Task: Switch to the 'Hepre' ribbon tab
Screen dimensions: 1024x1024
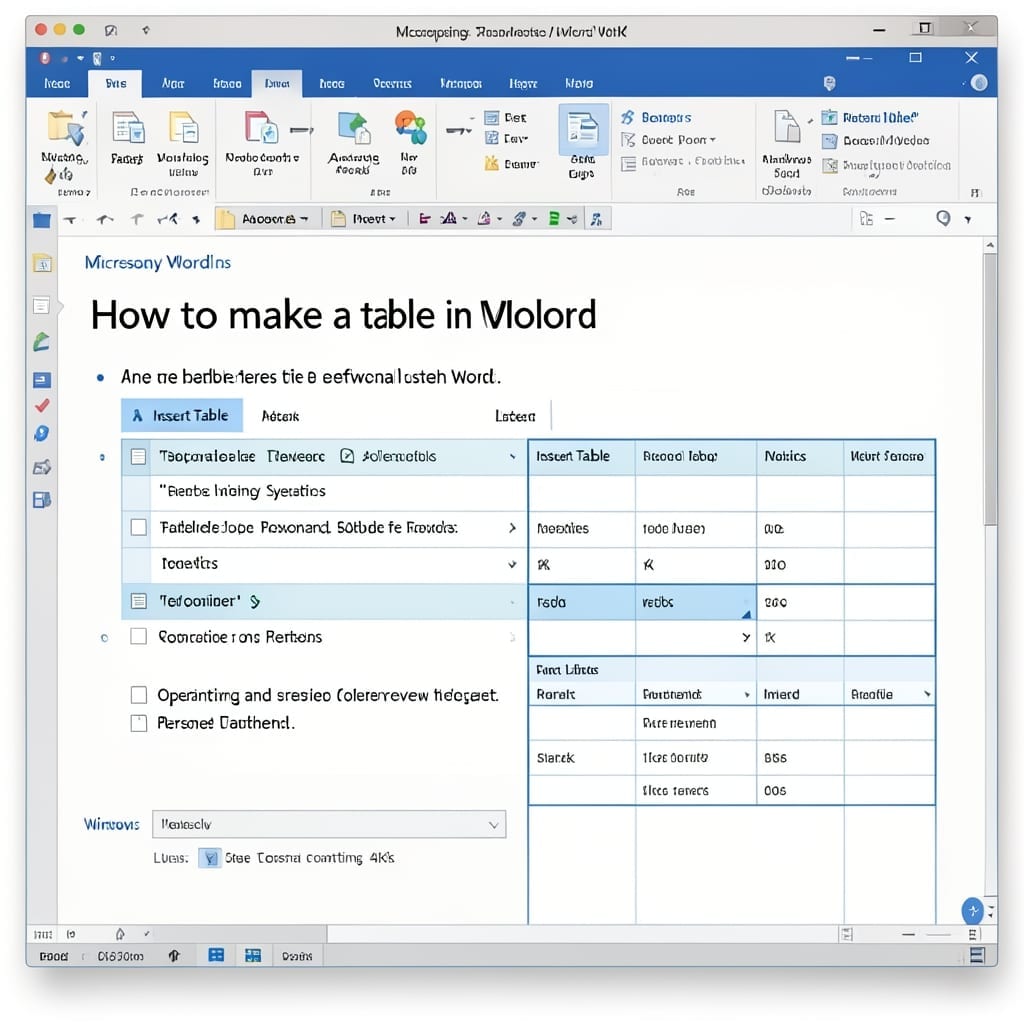Action: [523, 84]
